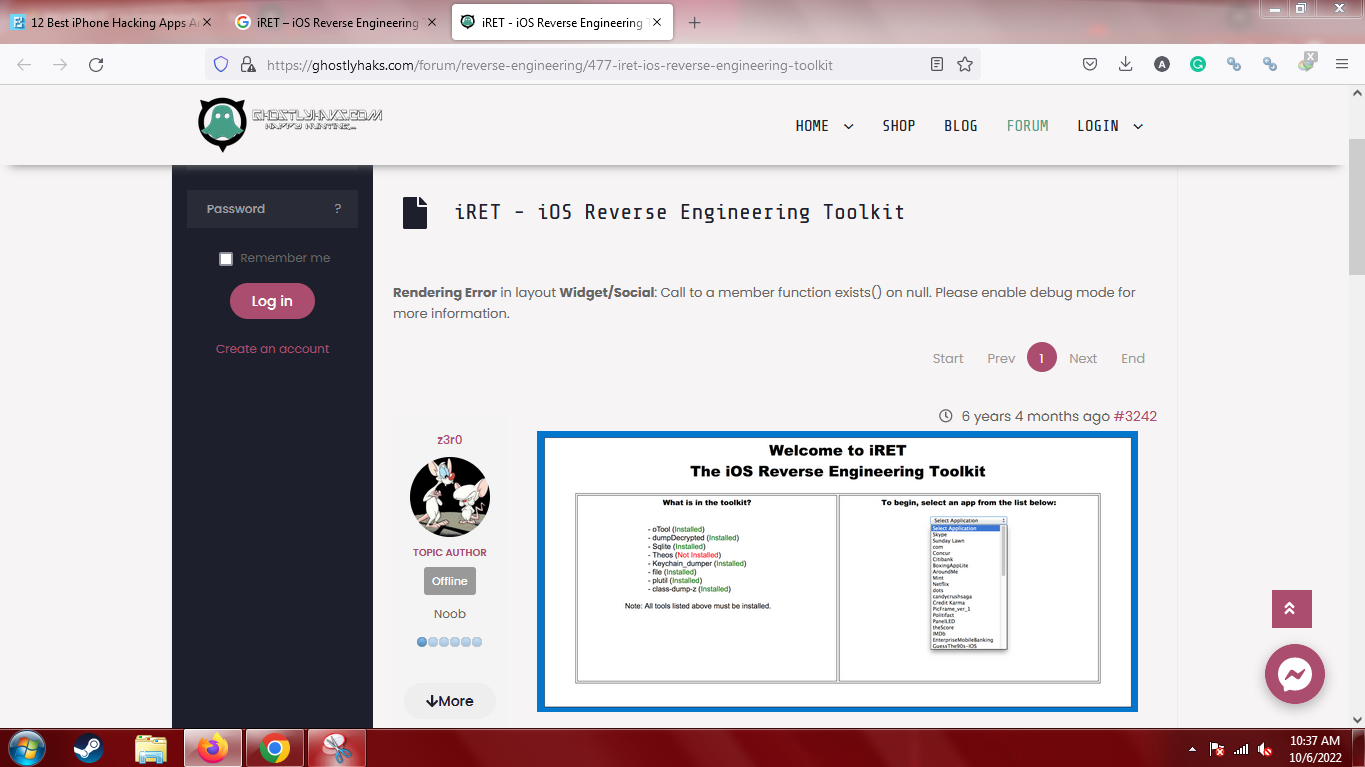
Task: Click the Next pagination link
Action: 1083,358
